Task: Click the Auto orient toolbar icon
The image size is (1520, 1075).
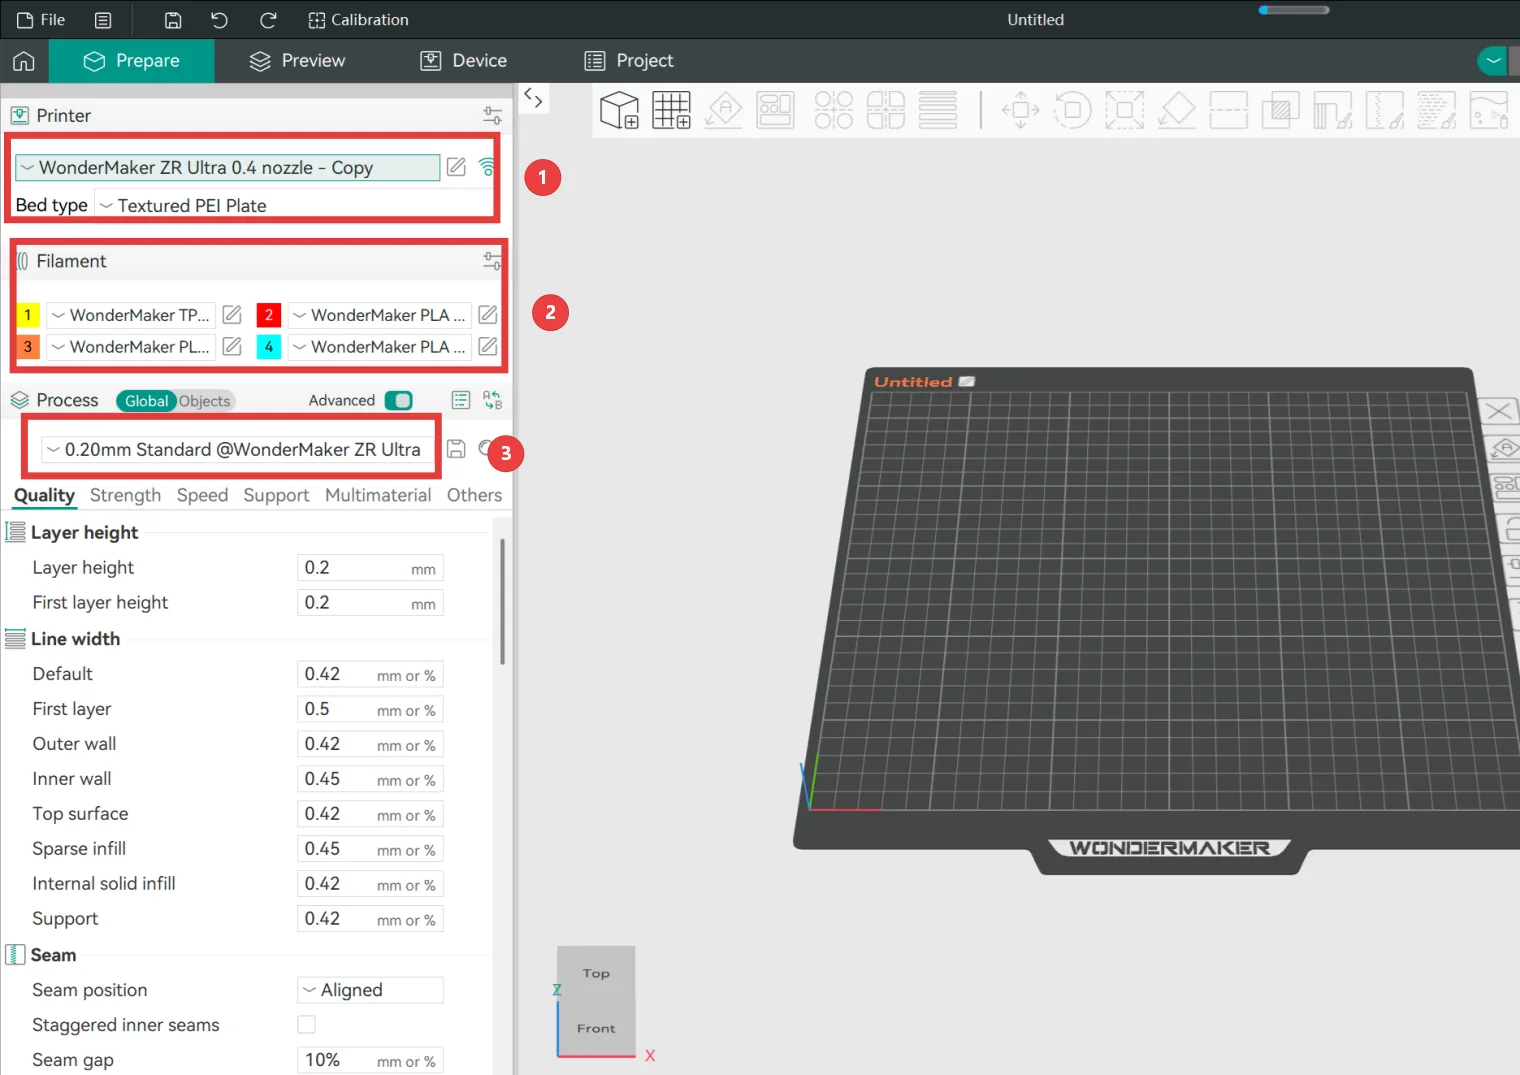Action: (x=723, y=110)
